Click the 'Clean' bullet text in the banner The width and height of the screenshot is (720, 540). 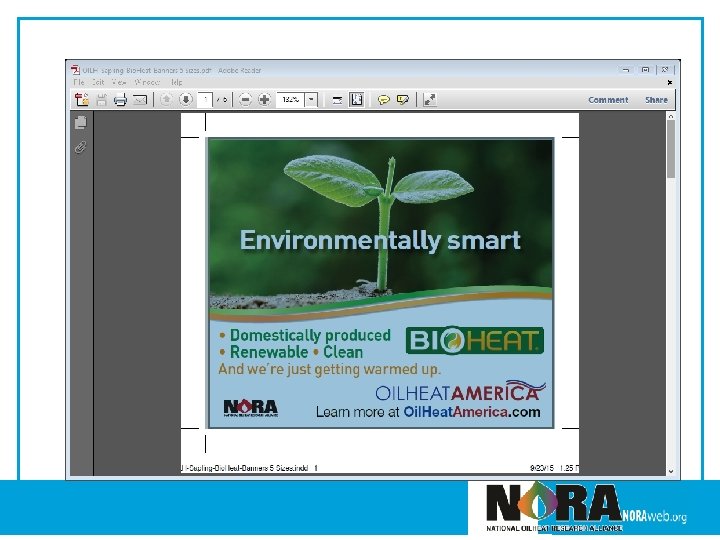click(343, 352)
